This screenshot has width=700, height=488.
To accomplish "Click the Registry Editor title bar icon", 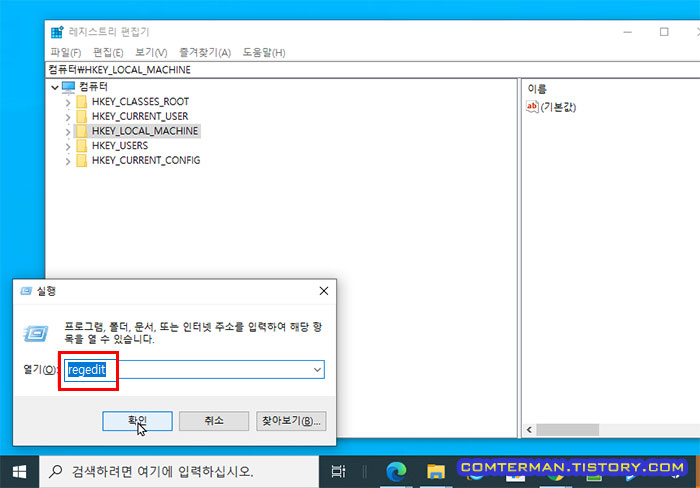I will (57, 32).
